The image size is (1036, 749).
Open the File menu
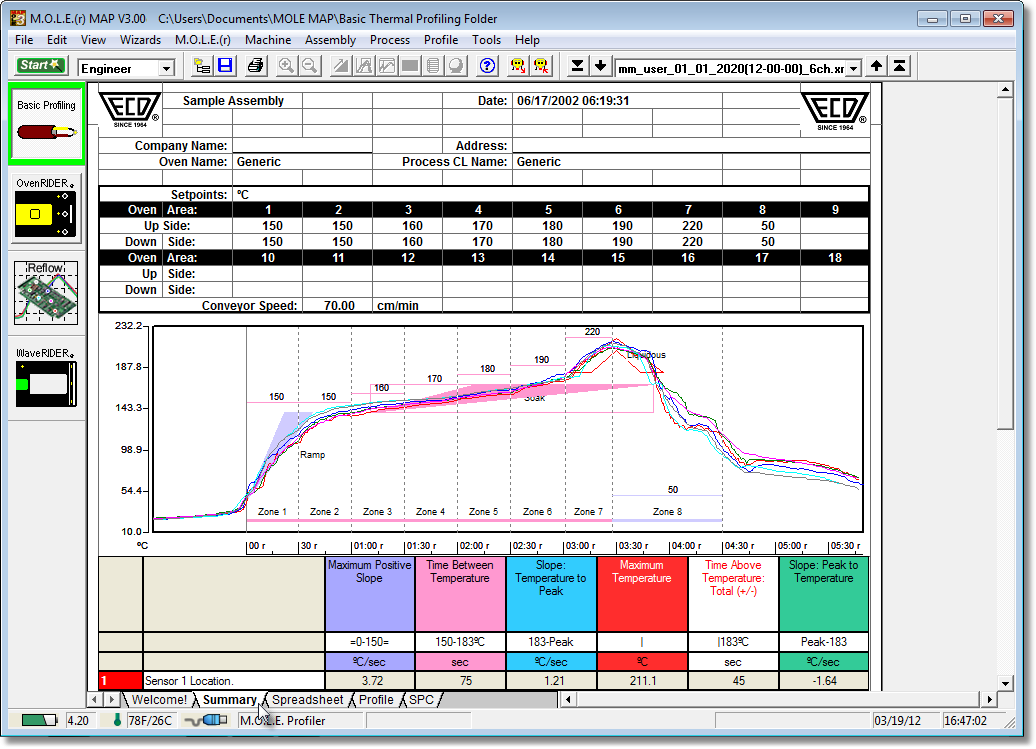[x=24, y=40]
